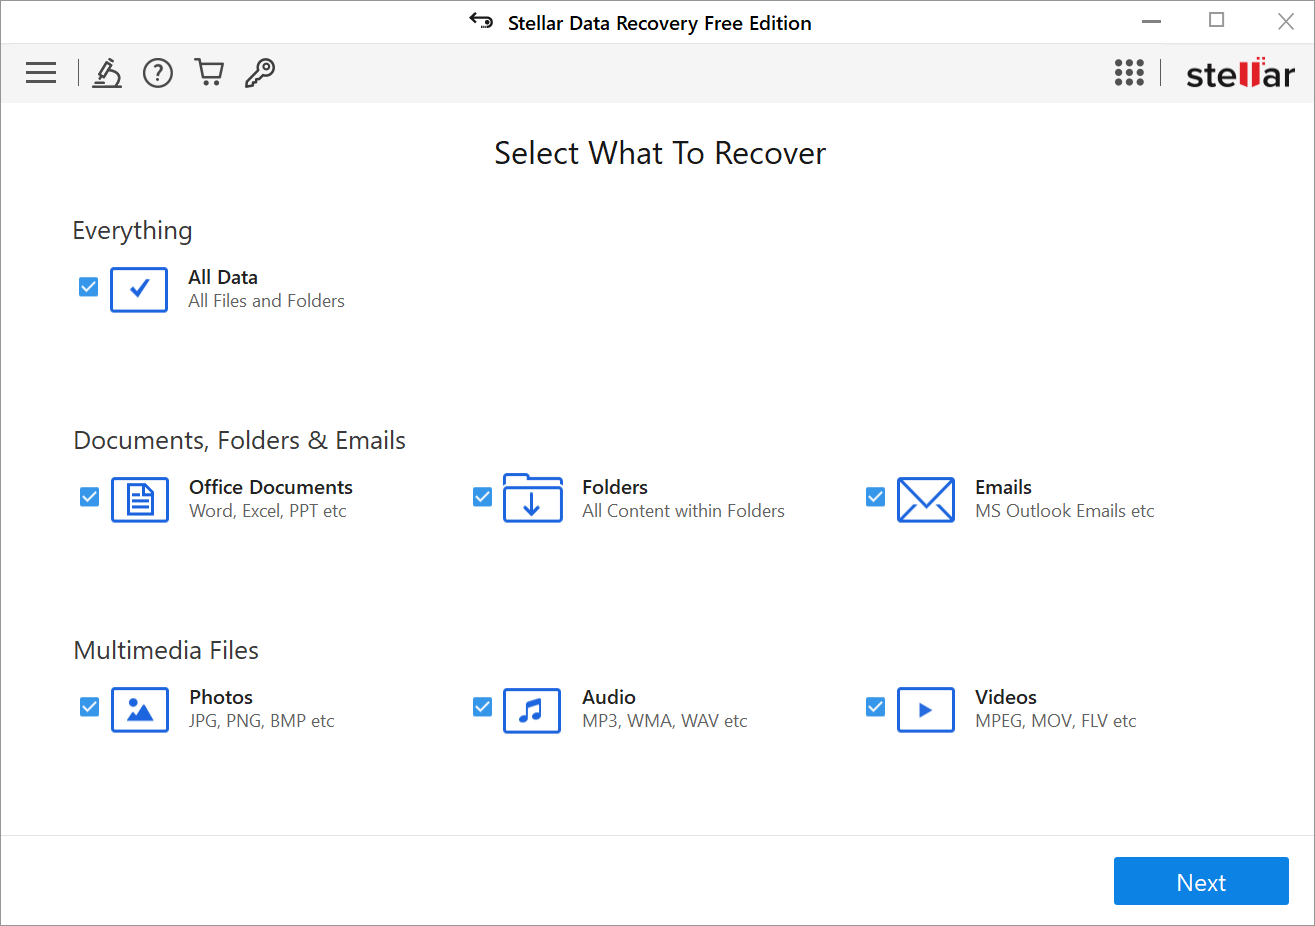Viewport: 1315px width, 926px height.
Task: Click the Photos image icon
Action: [140, 710]
